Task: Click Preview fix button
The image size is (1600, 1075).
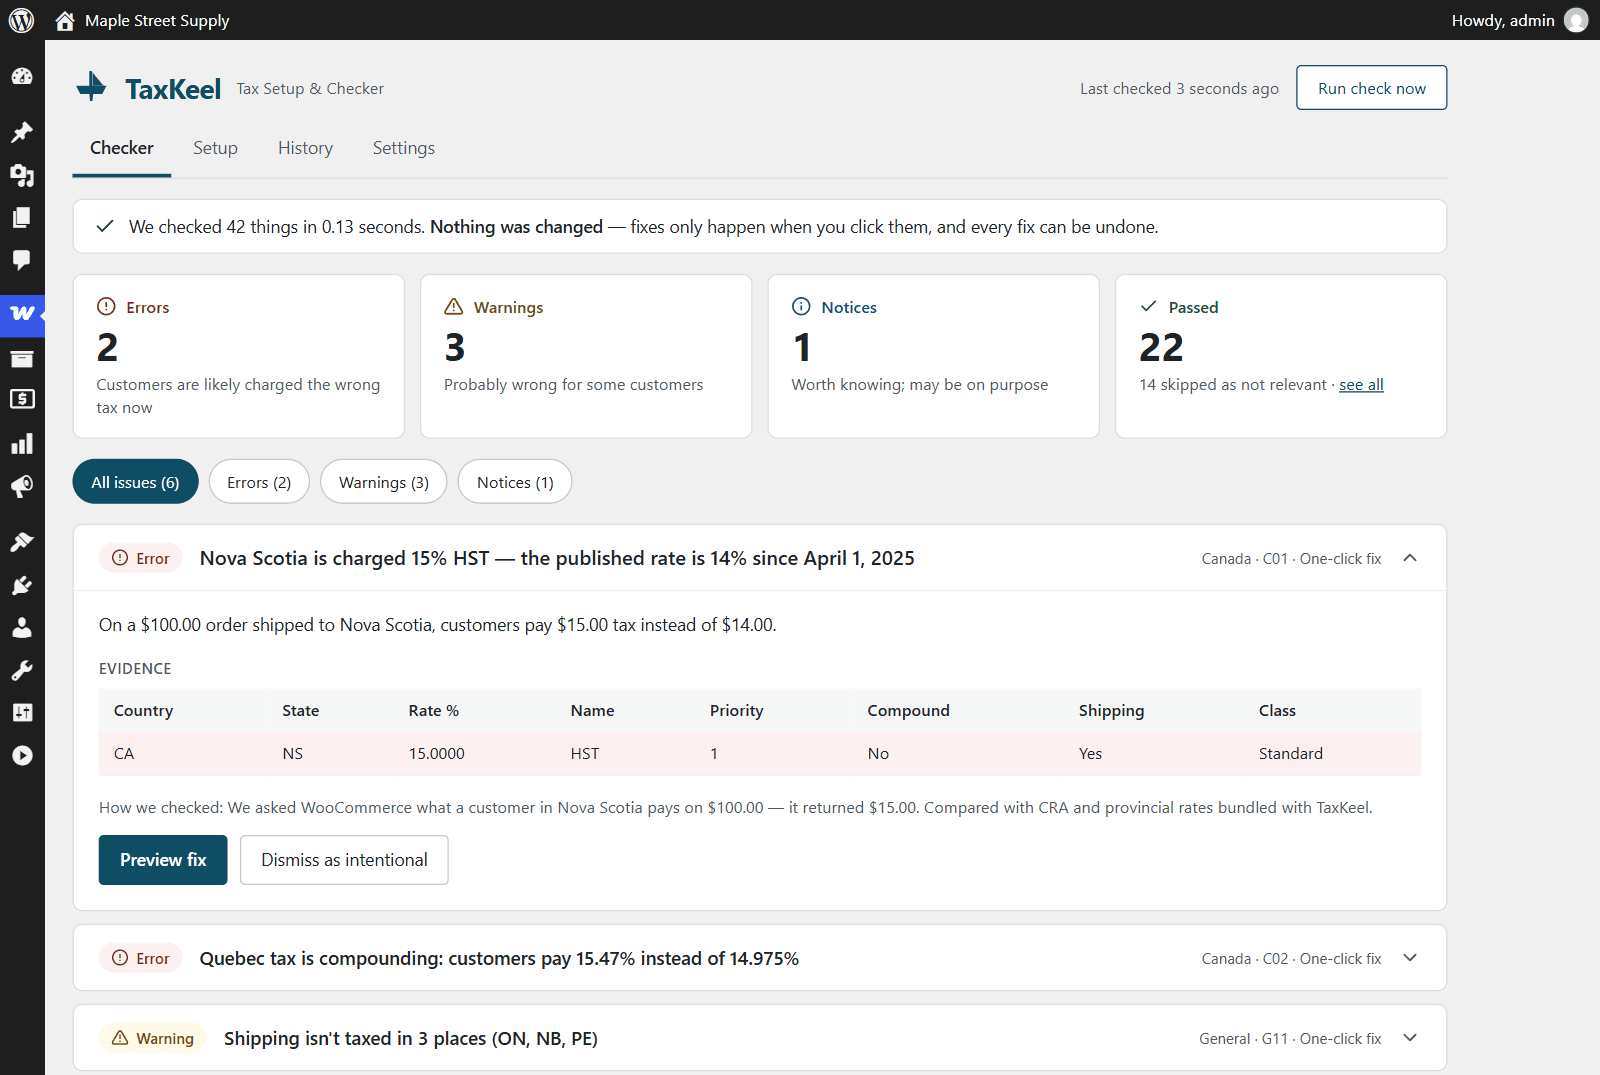Action: point(163,860)
